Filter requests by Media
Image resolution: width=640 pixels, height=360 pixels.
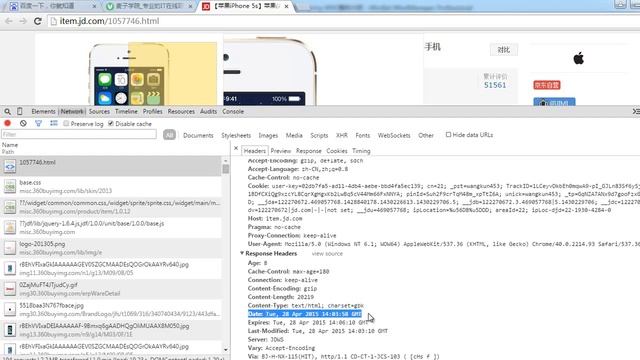pos(294,135)
